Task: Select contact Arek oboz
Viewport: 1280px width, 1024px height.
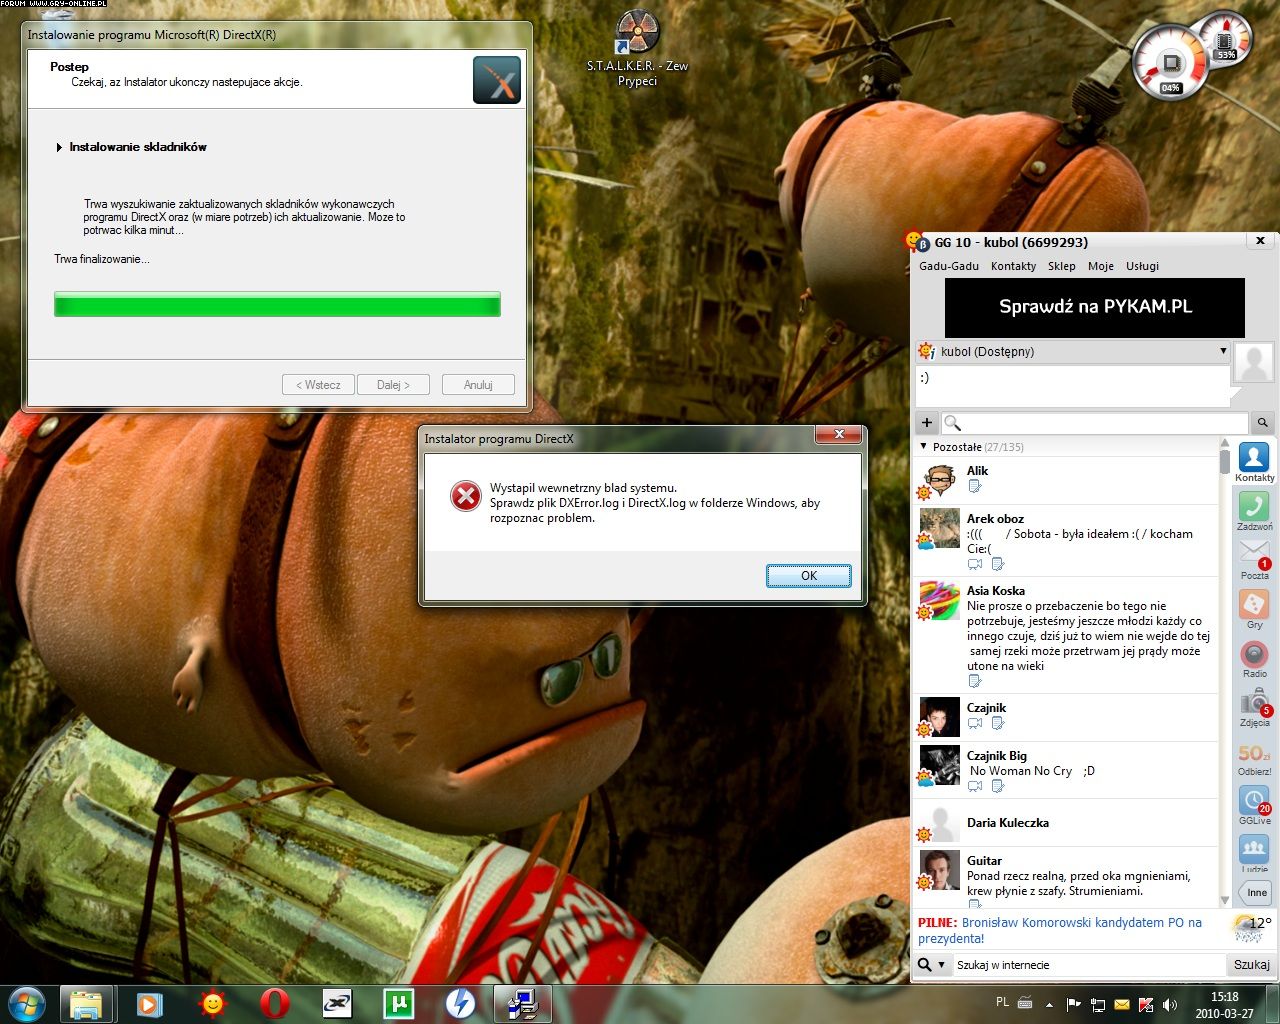Action: [1066, 540]
